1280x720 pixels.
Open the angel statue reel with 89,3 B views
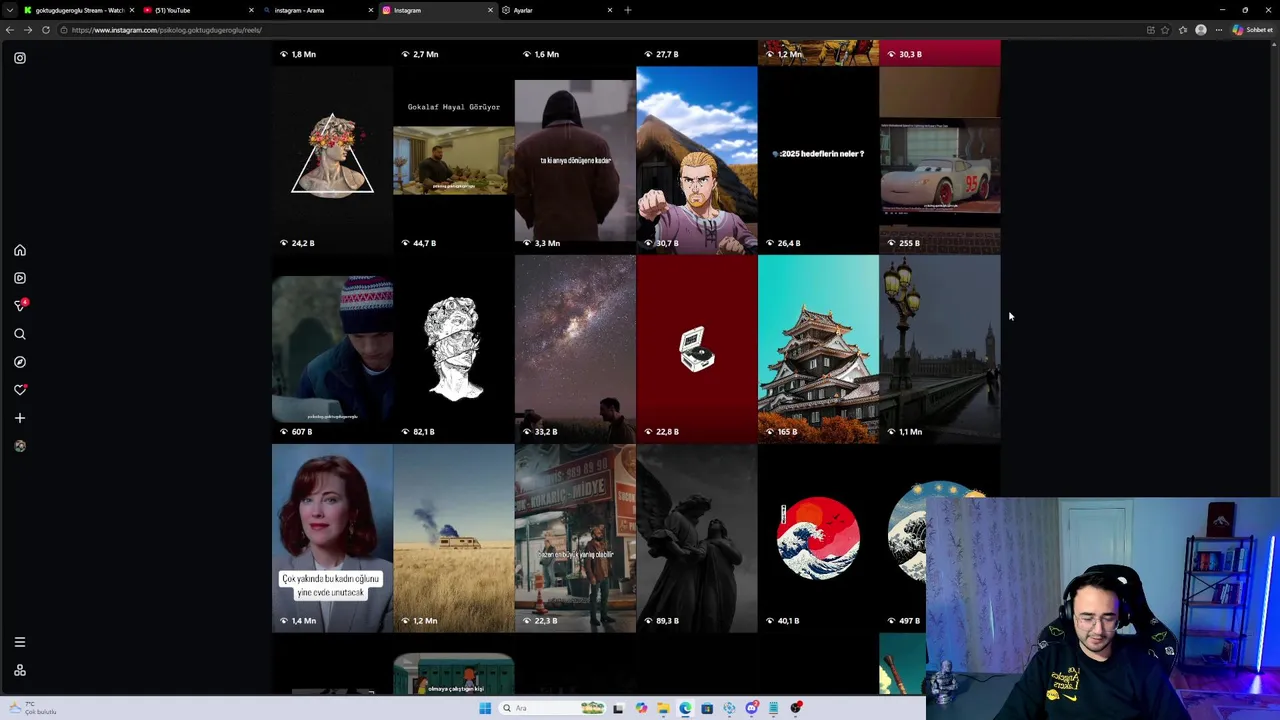click(x=697, y=538)
